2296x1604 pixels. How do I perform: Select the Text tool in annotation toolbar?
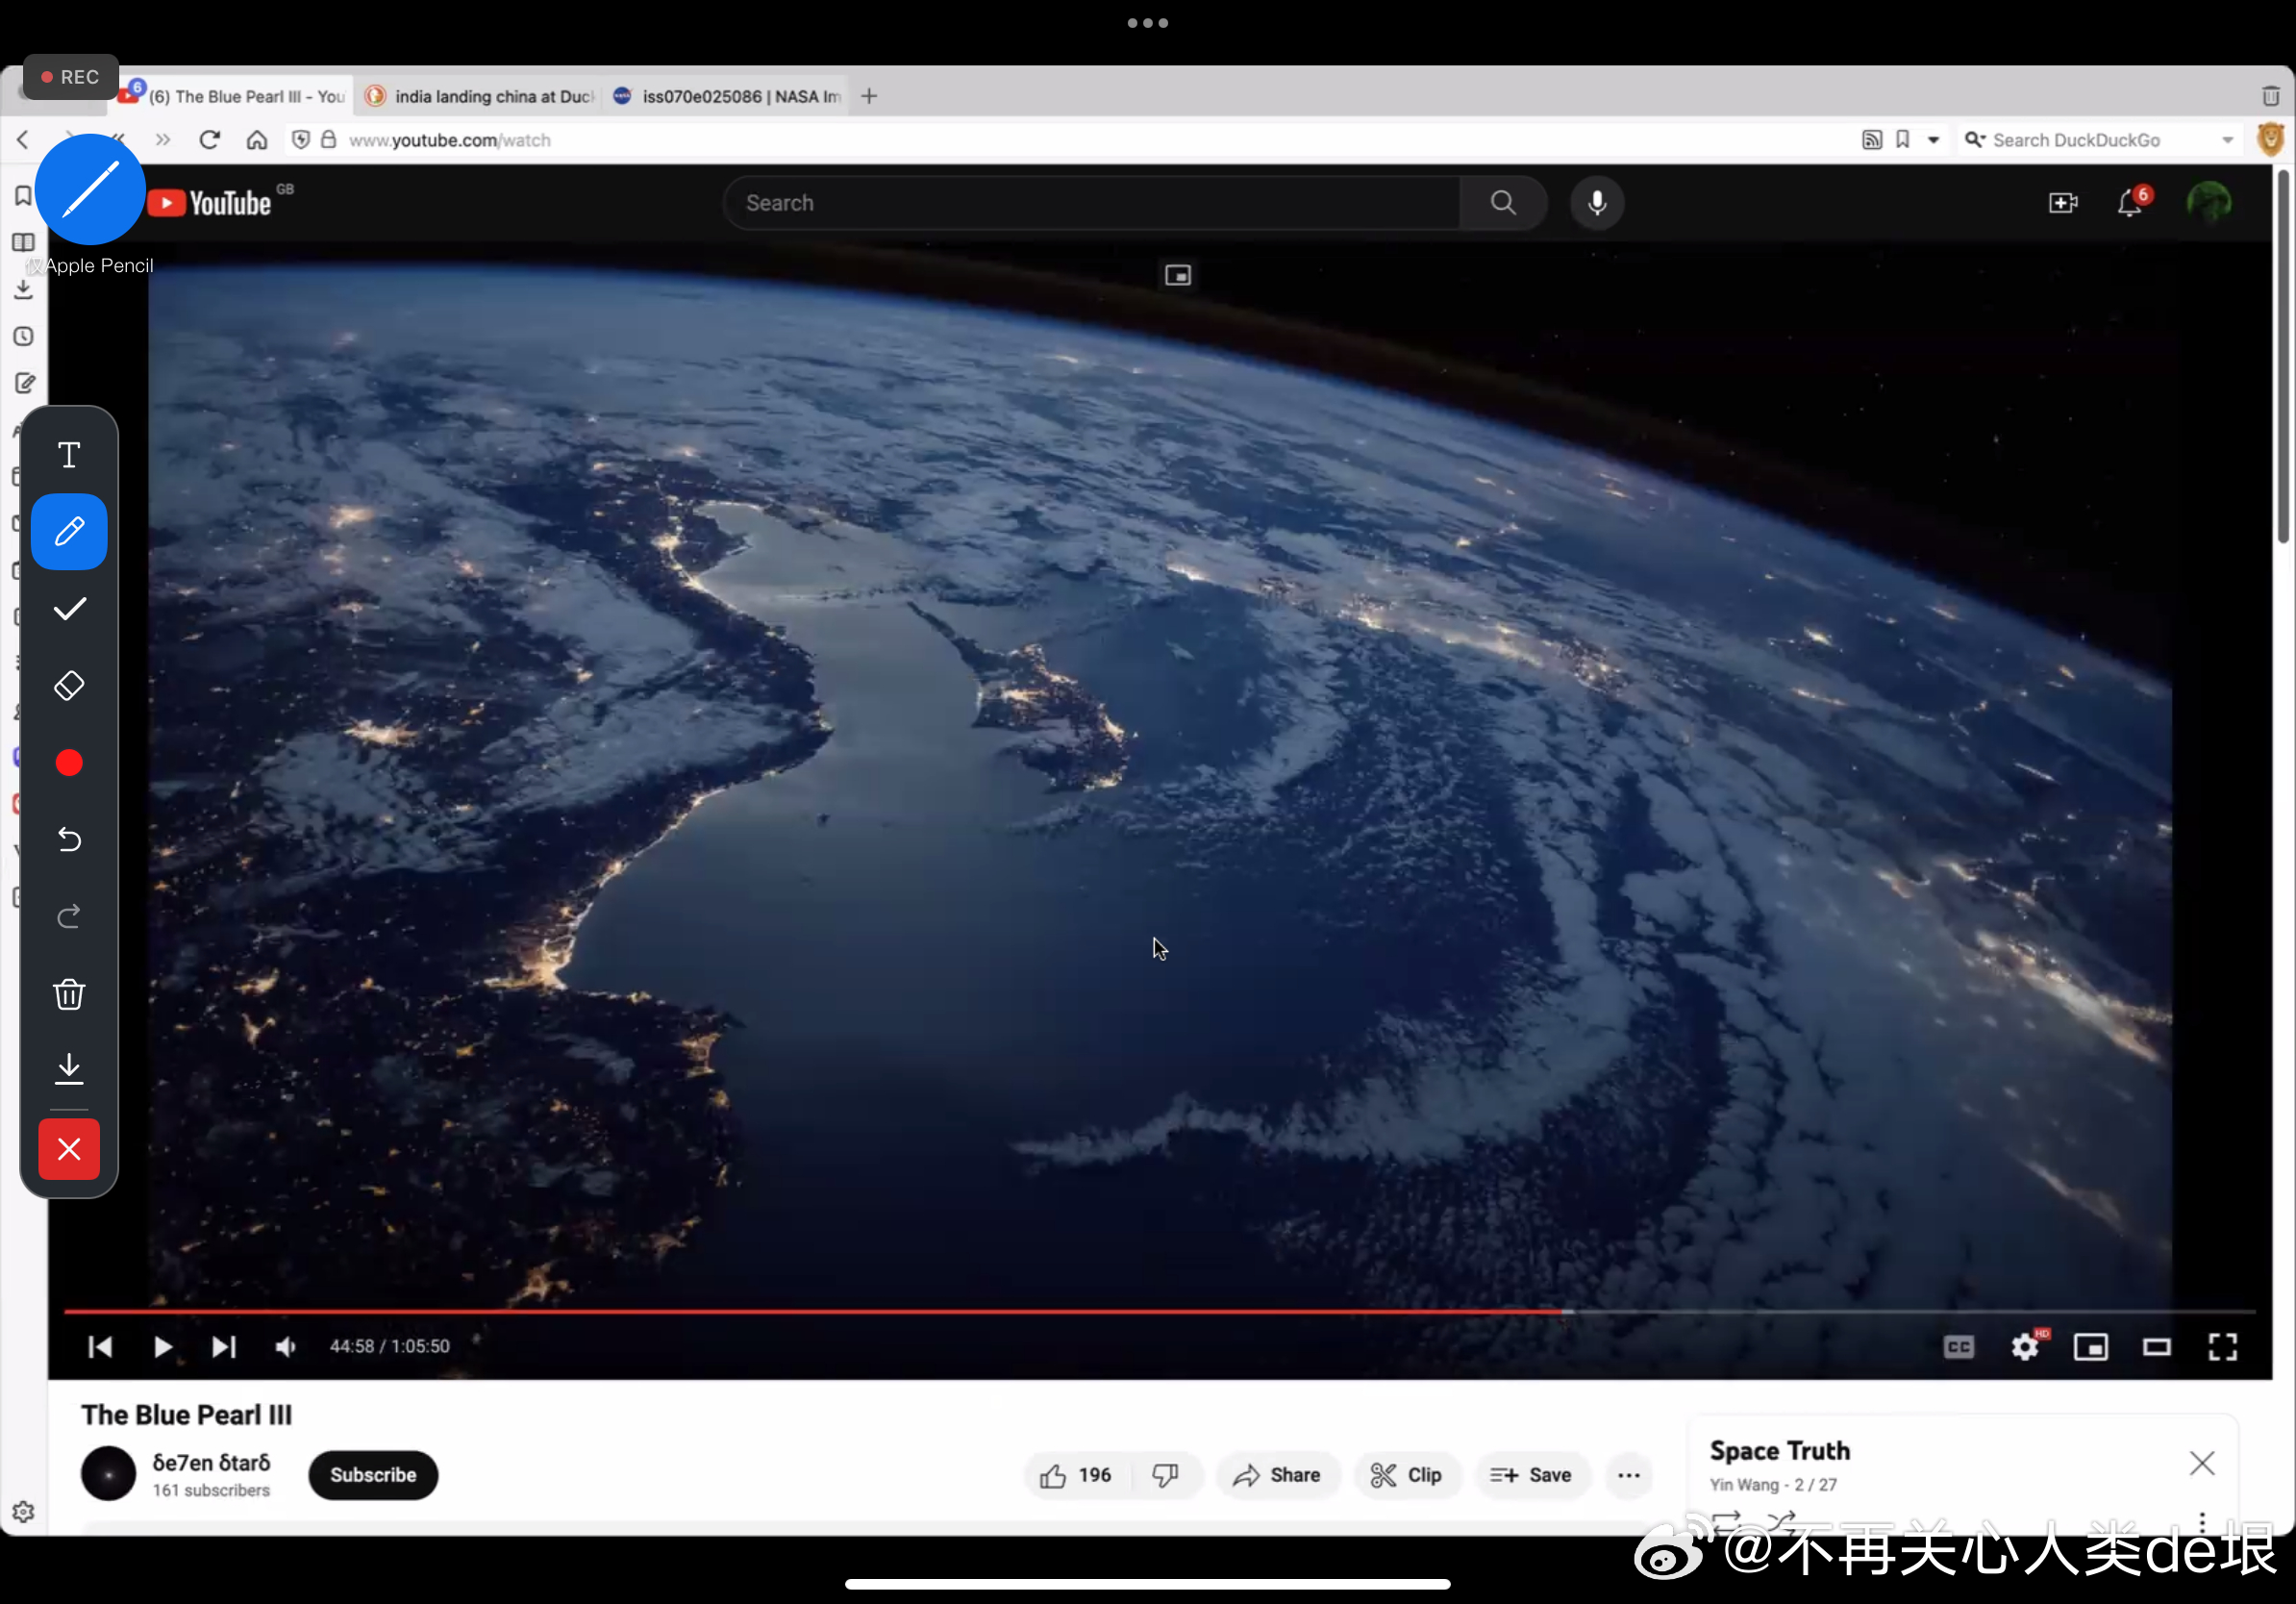[69, 455]
